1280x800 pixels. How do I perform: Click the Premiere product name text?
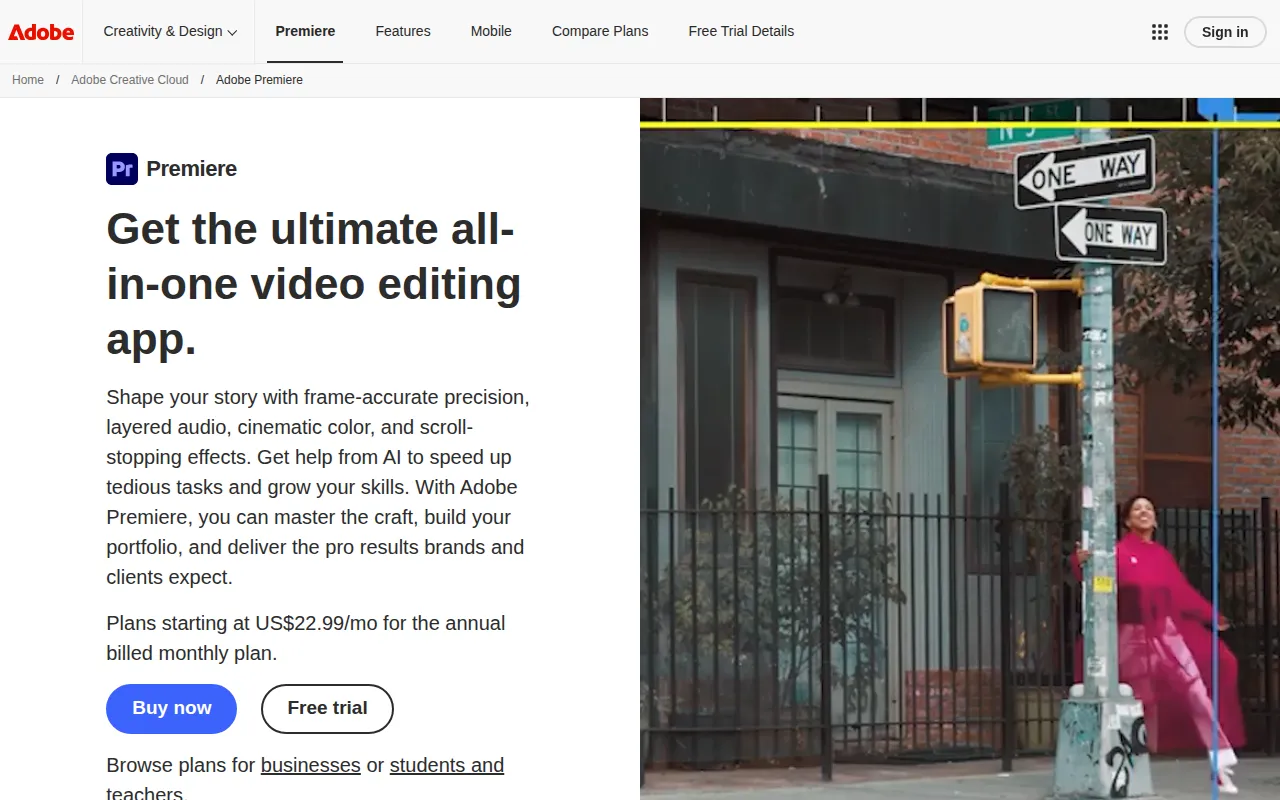tap(192, 169)
